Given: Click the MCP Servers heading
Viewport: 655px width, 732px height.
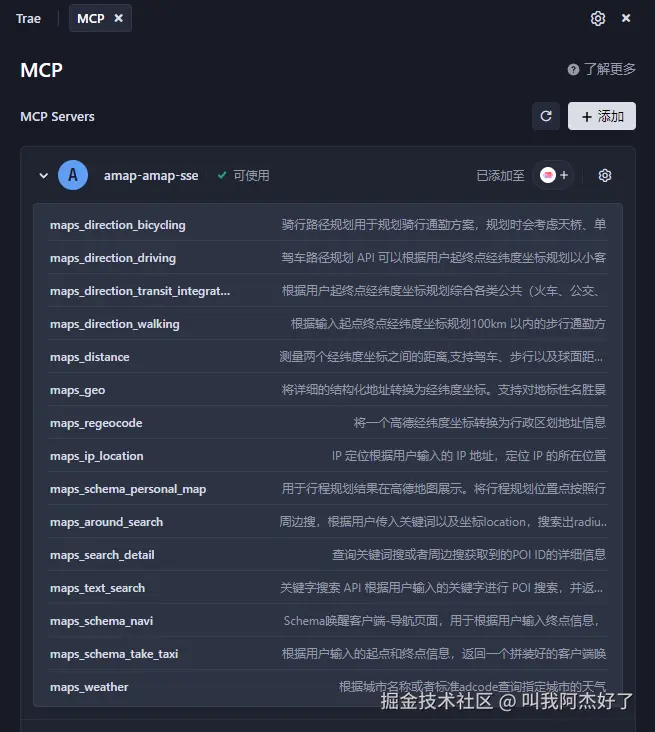Looking at the screenshot, I should coord(57,116).
